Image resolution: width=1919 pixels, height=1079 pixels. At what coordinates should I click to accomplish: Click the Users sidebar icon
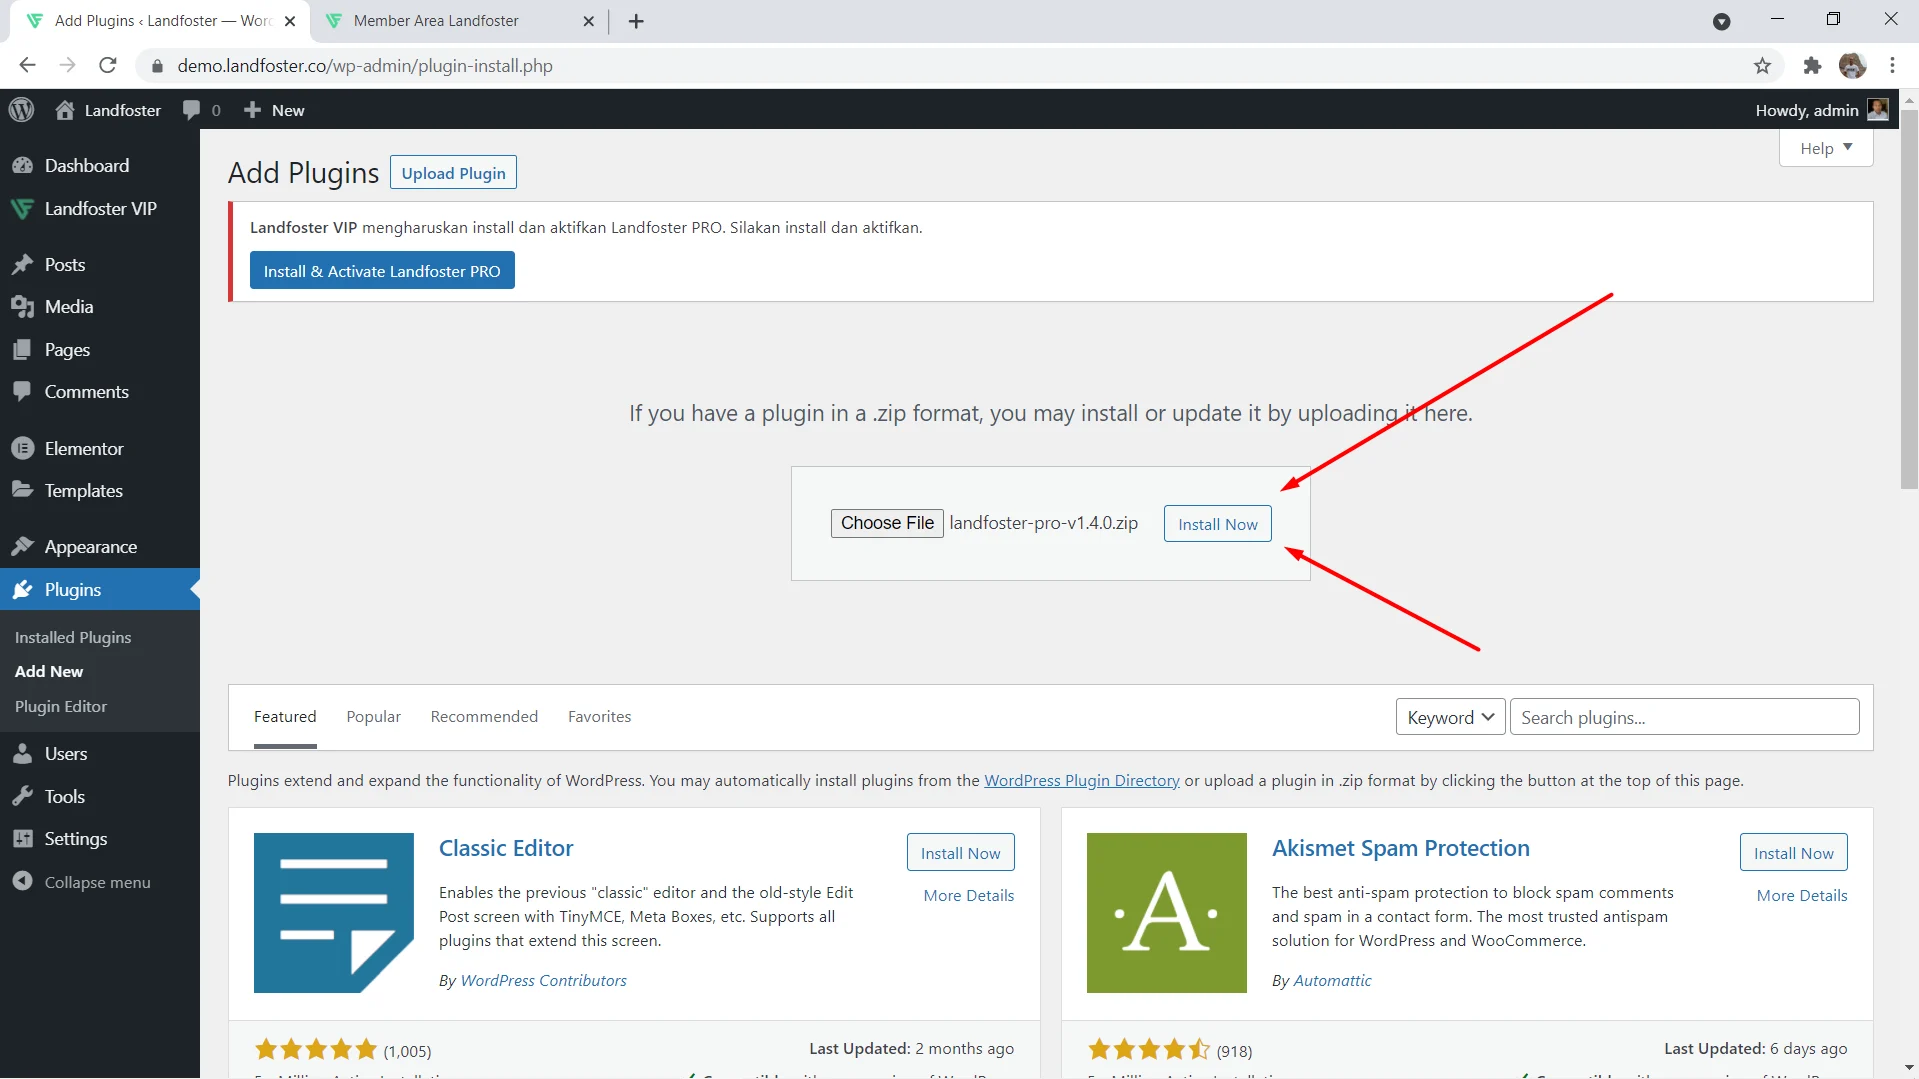(x=22, y=754)
